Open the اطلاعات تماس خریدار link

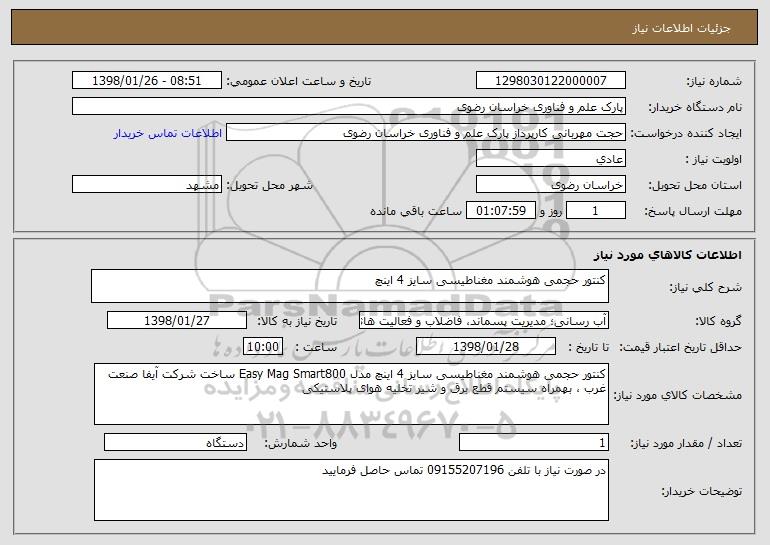point(168,134)
